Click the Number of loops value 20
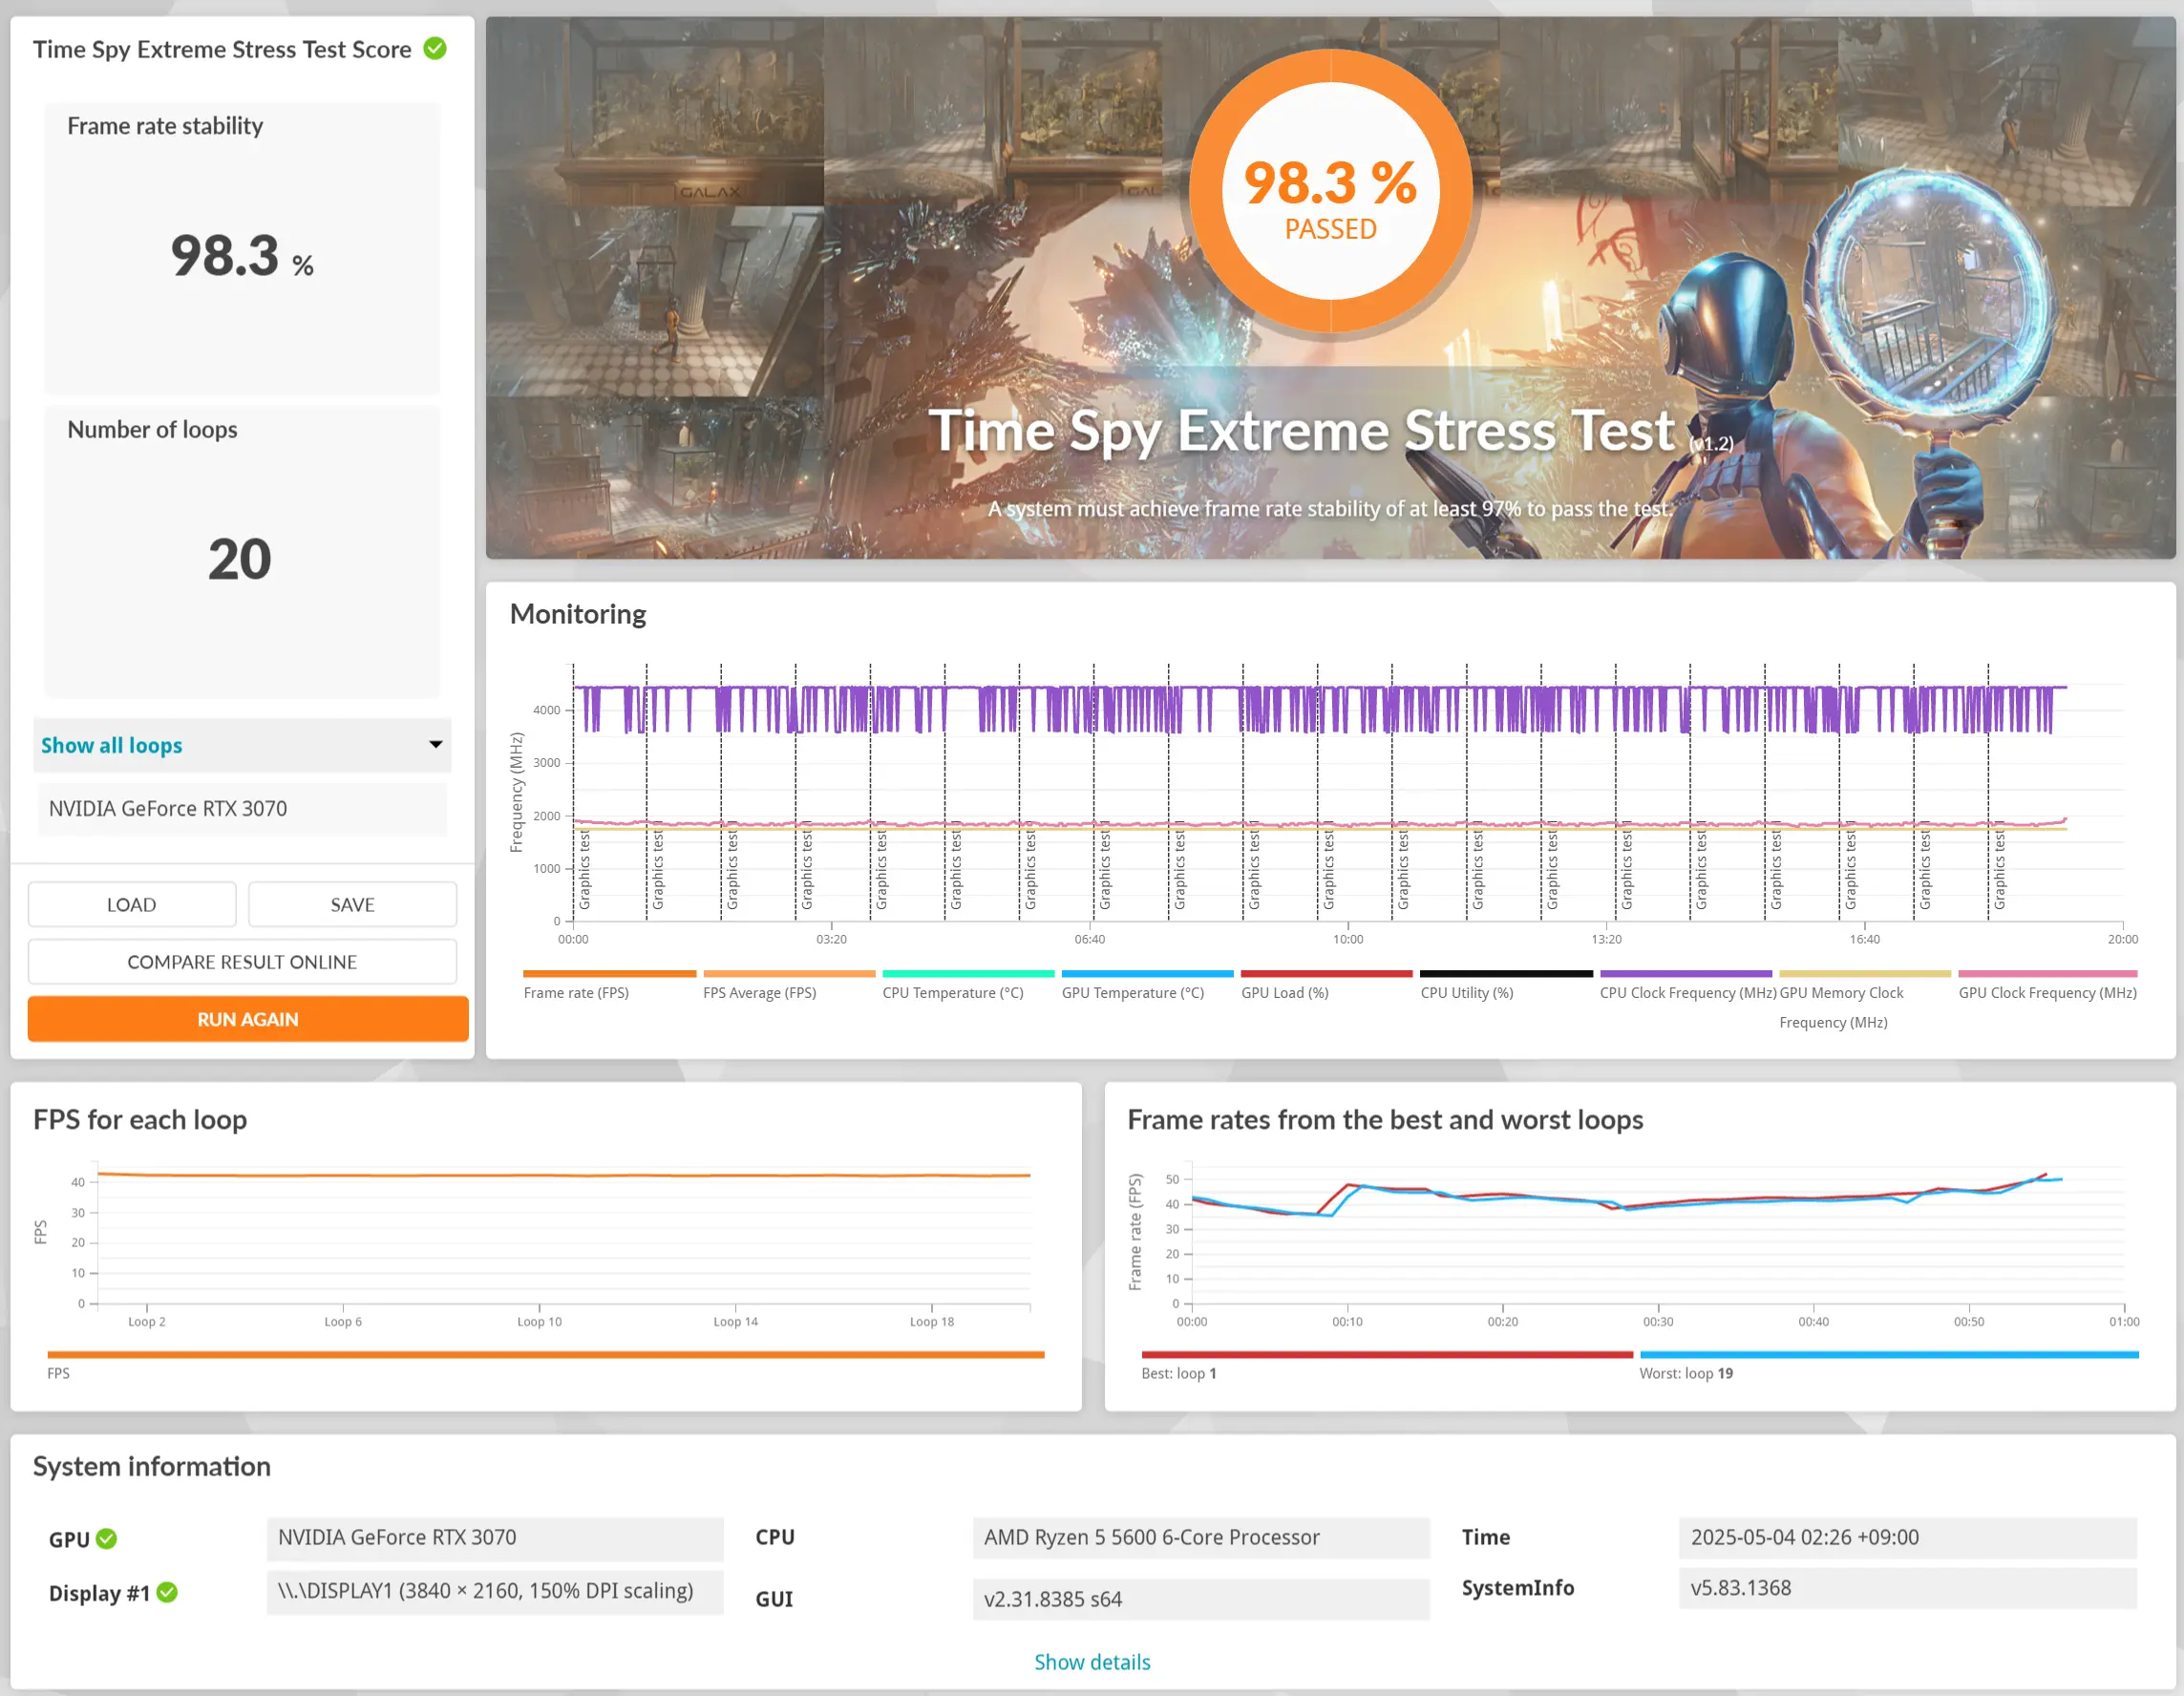Viewport: 2184px width, 1696px height. [x=239, y=558]
